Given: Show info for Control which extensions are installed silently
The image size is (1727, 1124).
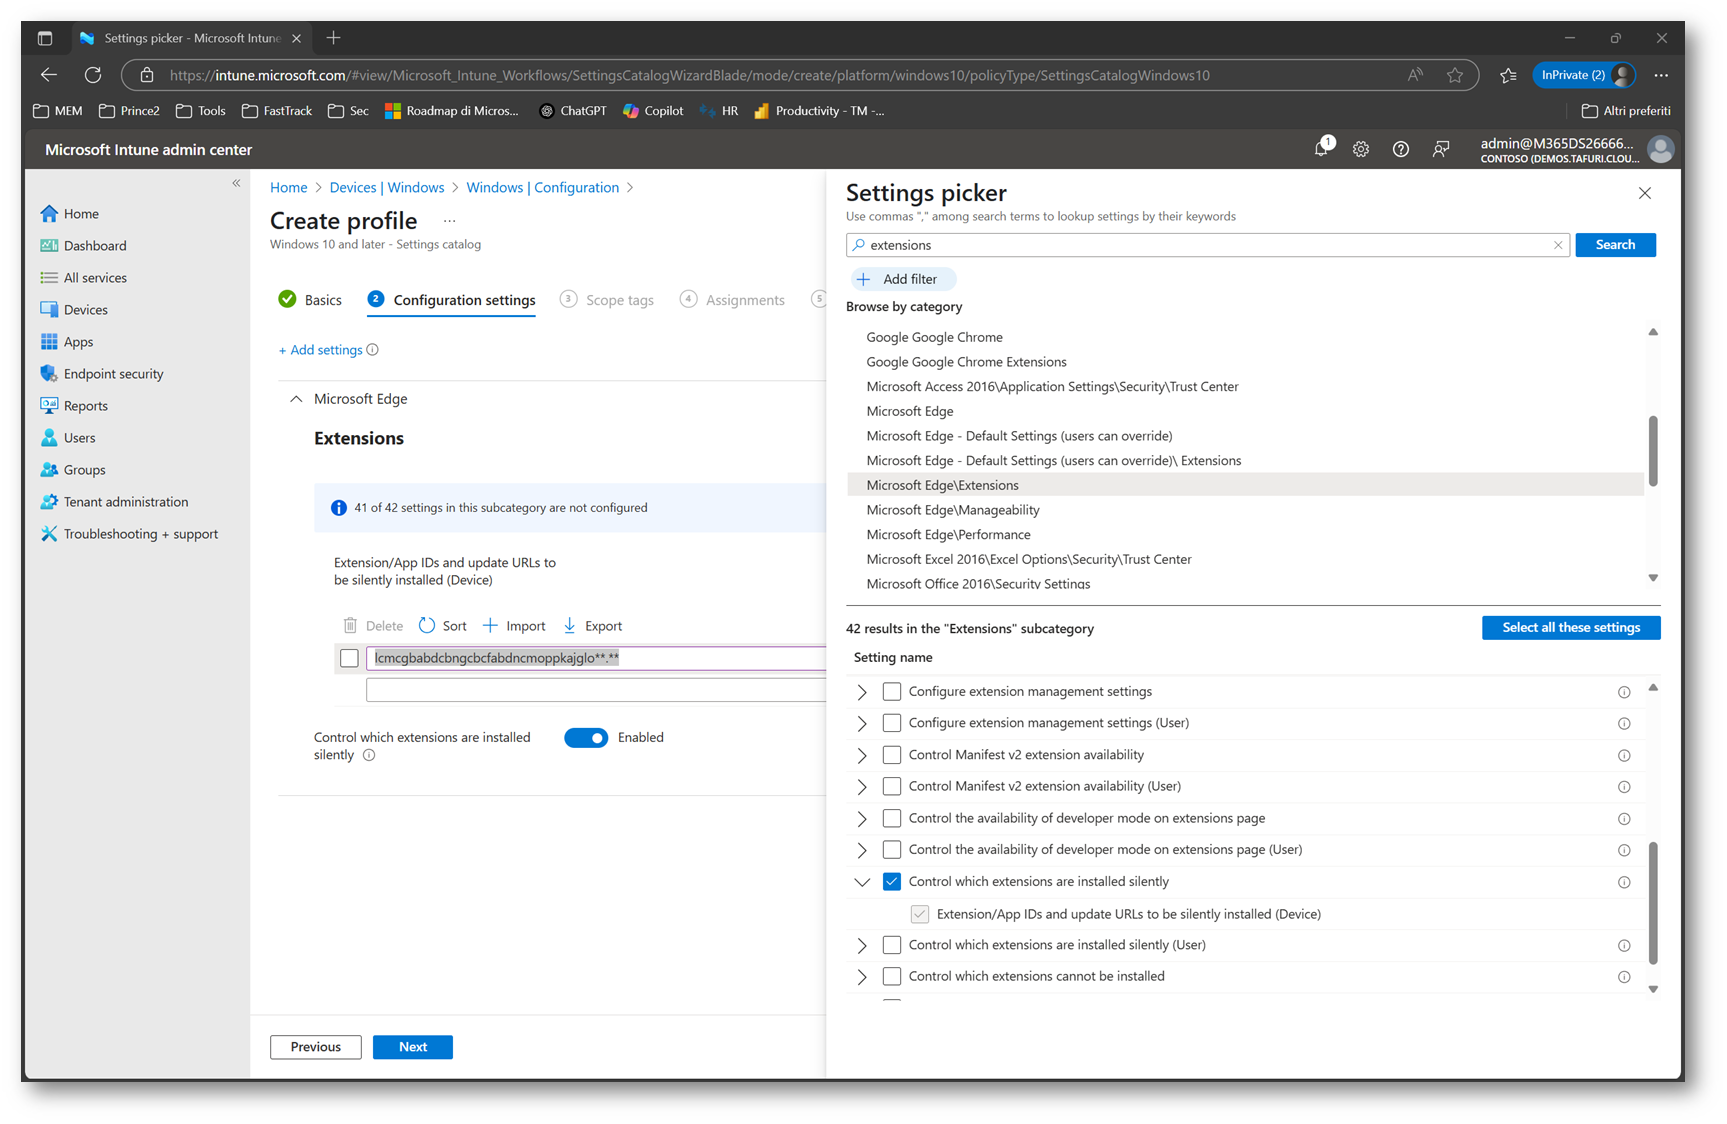Looking at the screenshot, I should pos(1624,882).
